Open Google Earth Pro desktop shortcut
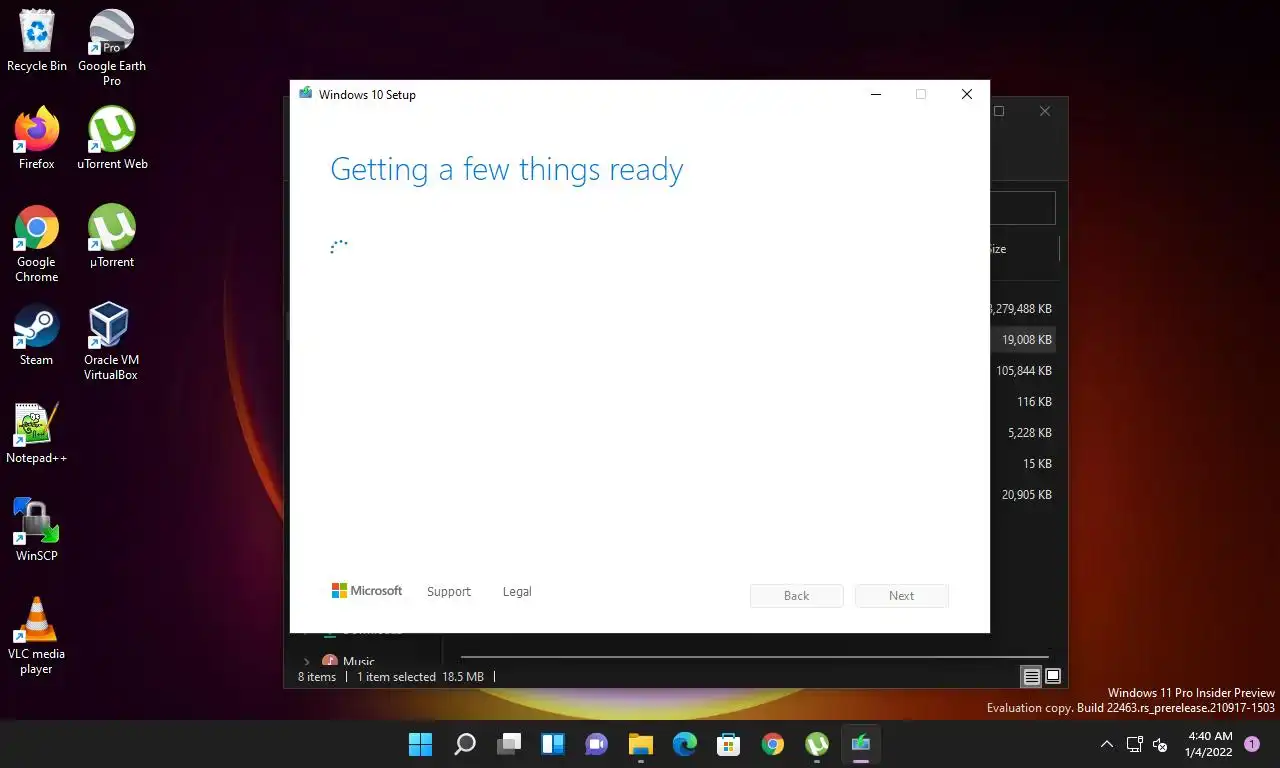Image resolution: width=1280 pixels, height=768 pixels. 112,48
